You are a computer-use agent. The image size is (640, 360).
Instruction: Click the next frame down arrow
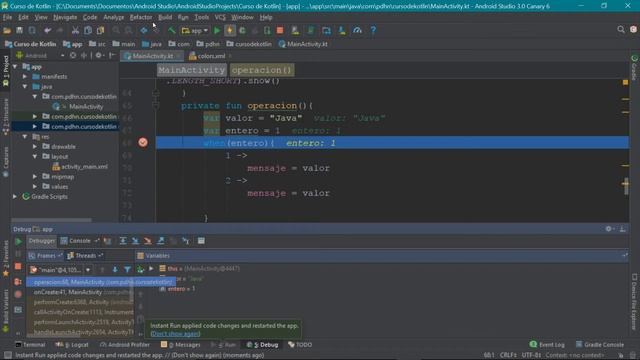[115, 269]
